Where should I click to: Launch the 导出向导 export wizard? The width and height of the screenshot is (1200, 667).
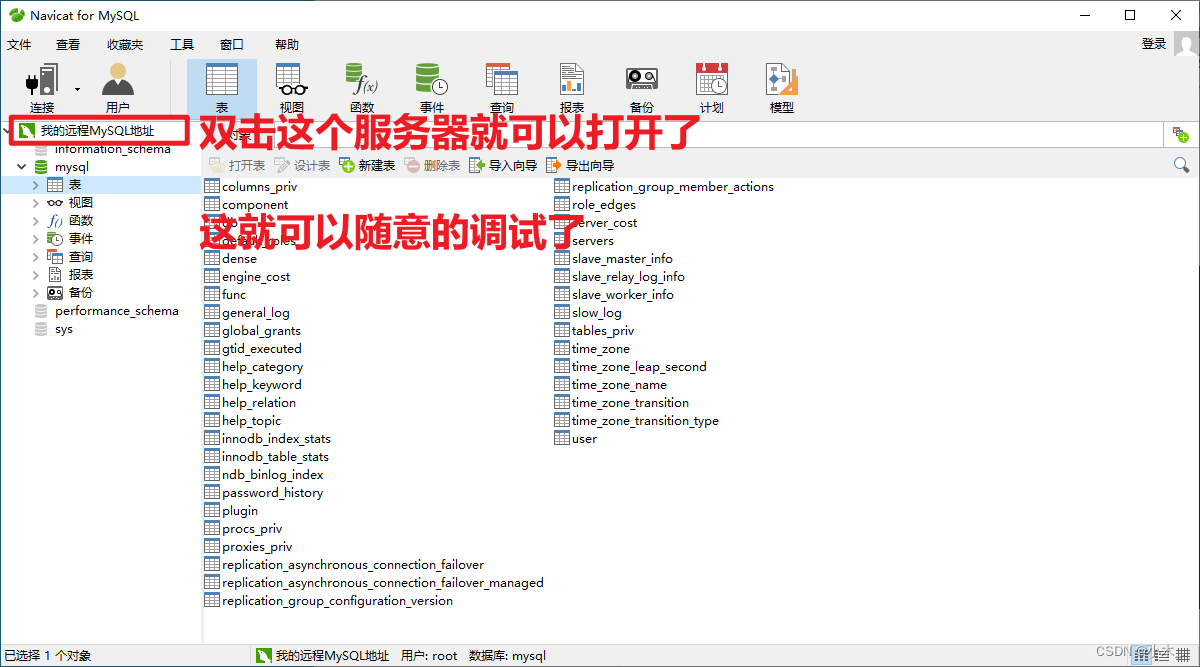(x=580, y=165)
